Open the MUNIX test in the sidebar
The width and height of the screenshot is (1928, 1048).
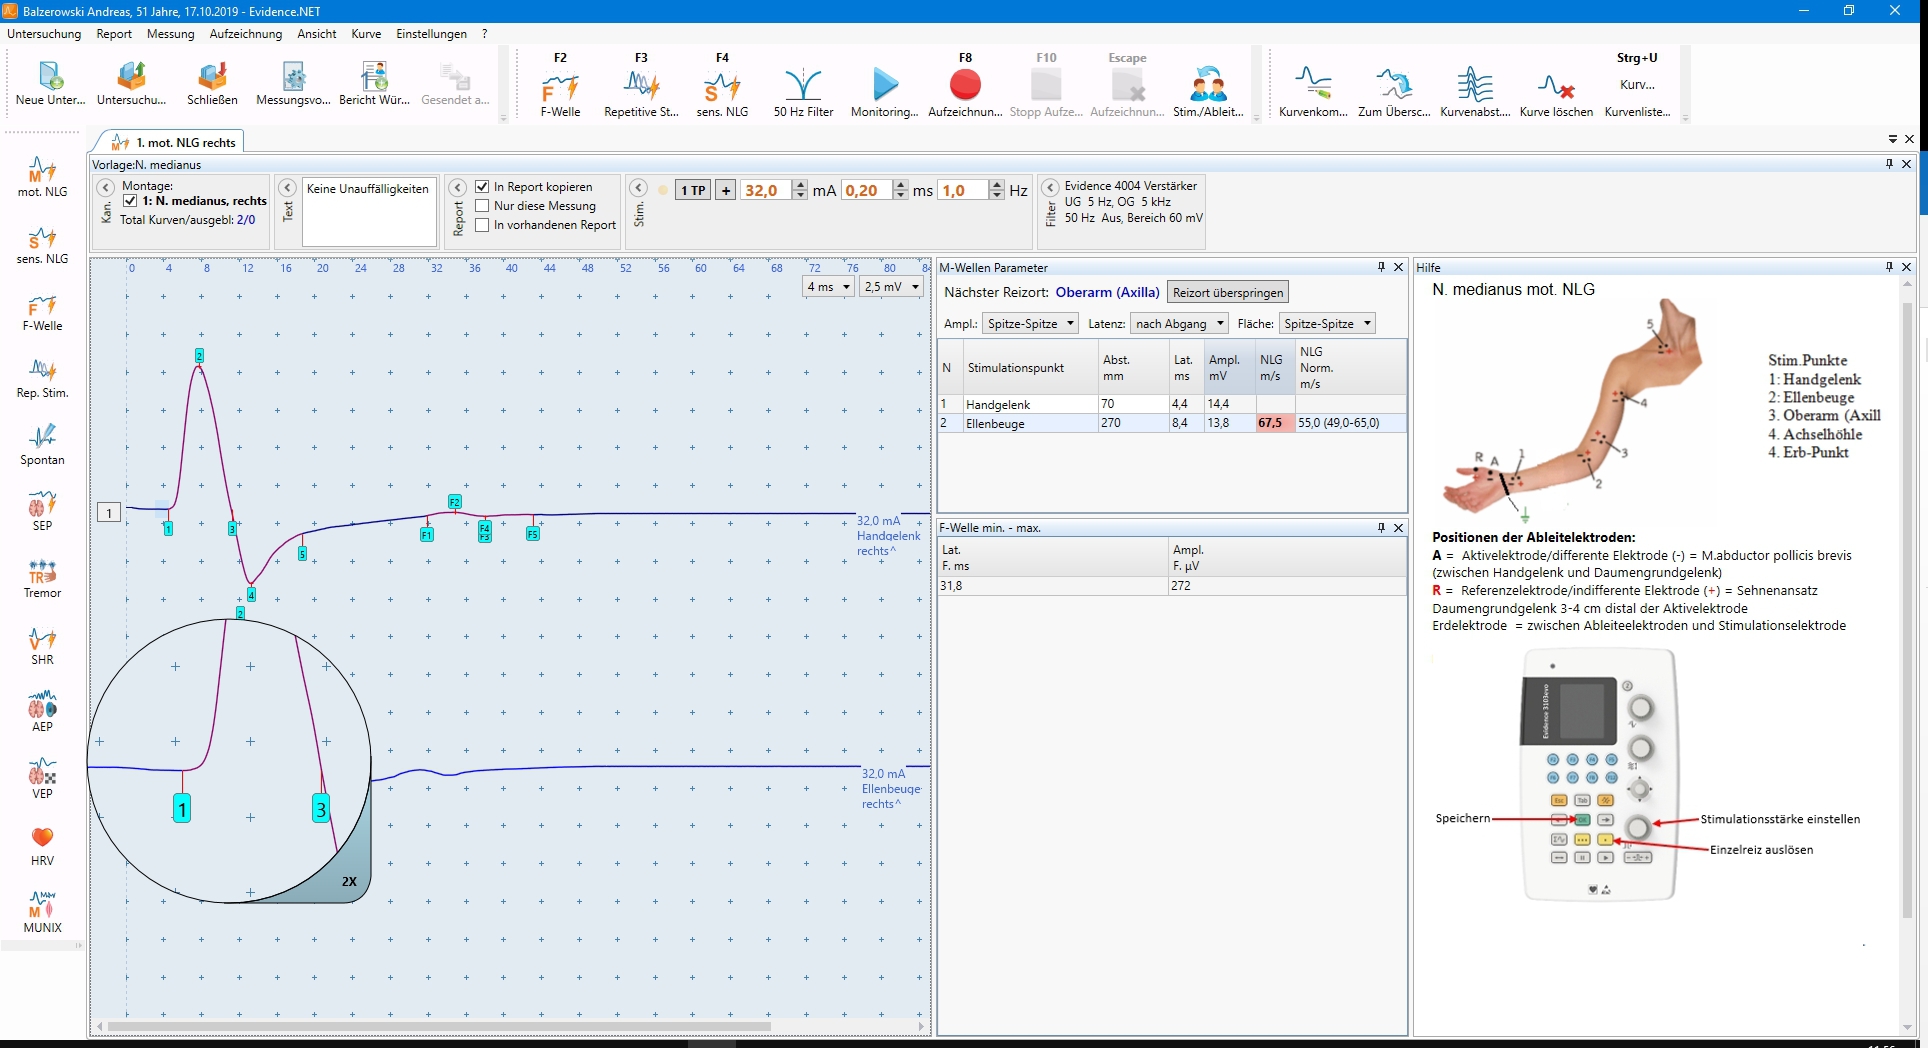[x=42, y=912]
